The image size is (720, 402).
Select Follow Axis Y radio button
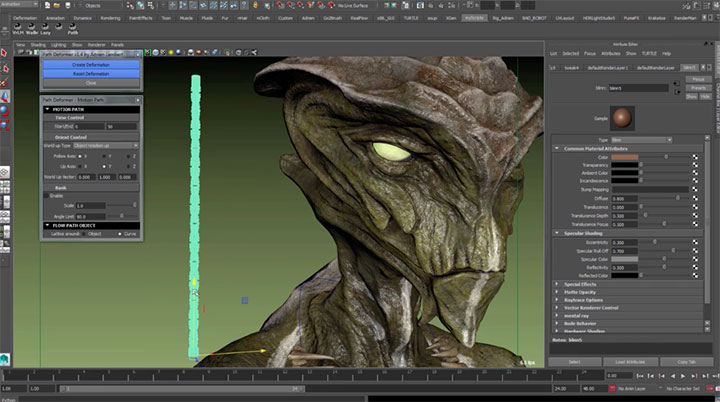tap(104, 156)
